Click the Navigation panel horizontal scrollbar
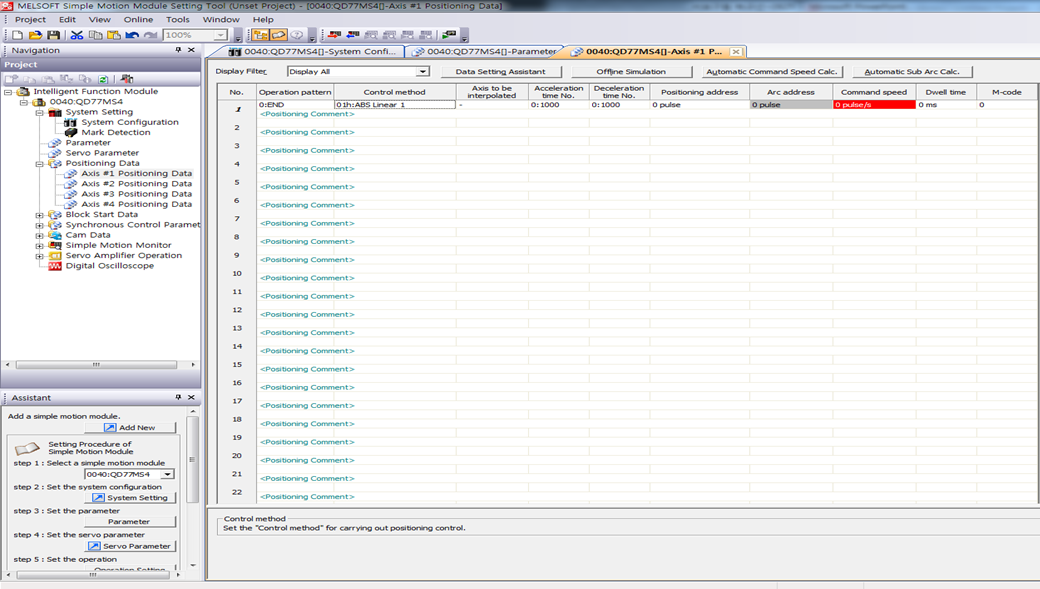This screenshot has height=589, width=1040. pyautogui.click(x=96, y=365)
